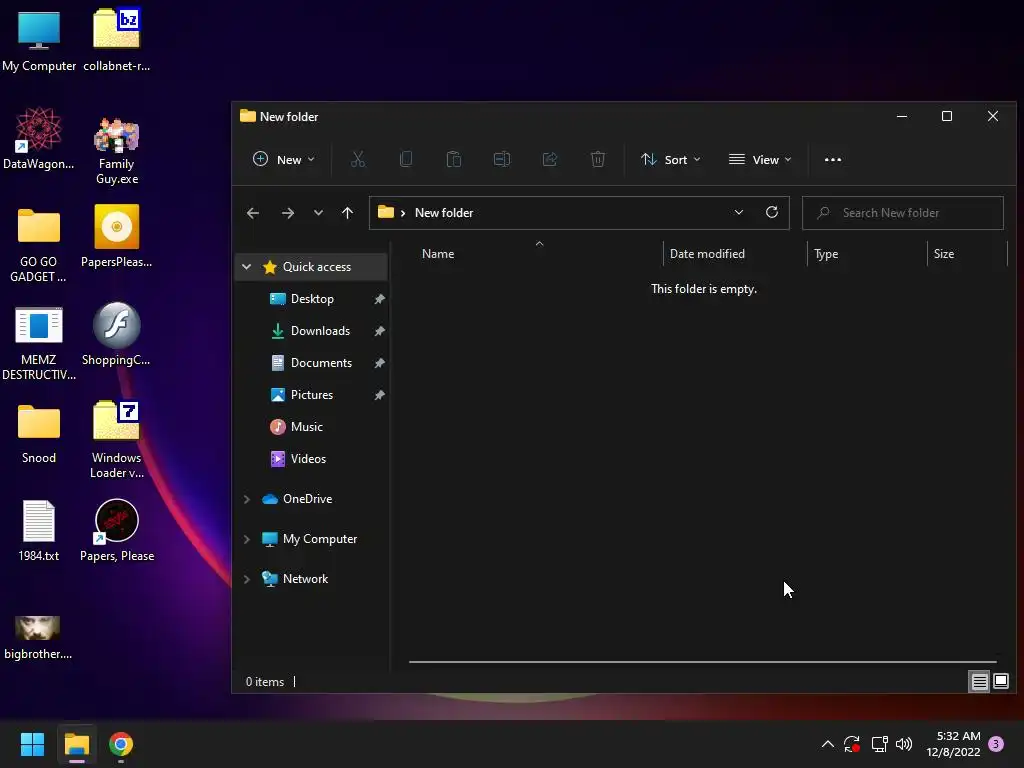
Task: Select the Family Guy.exe desktop icon
Action: (117, 150)
